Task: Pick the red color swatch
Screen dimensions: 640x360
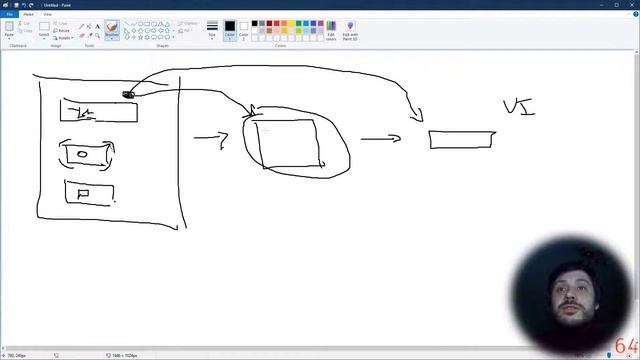Action: point(277,23)
